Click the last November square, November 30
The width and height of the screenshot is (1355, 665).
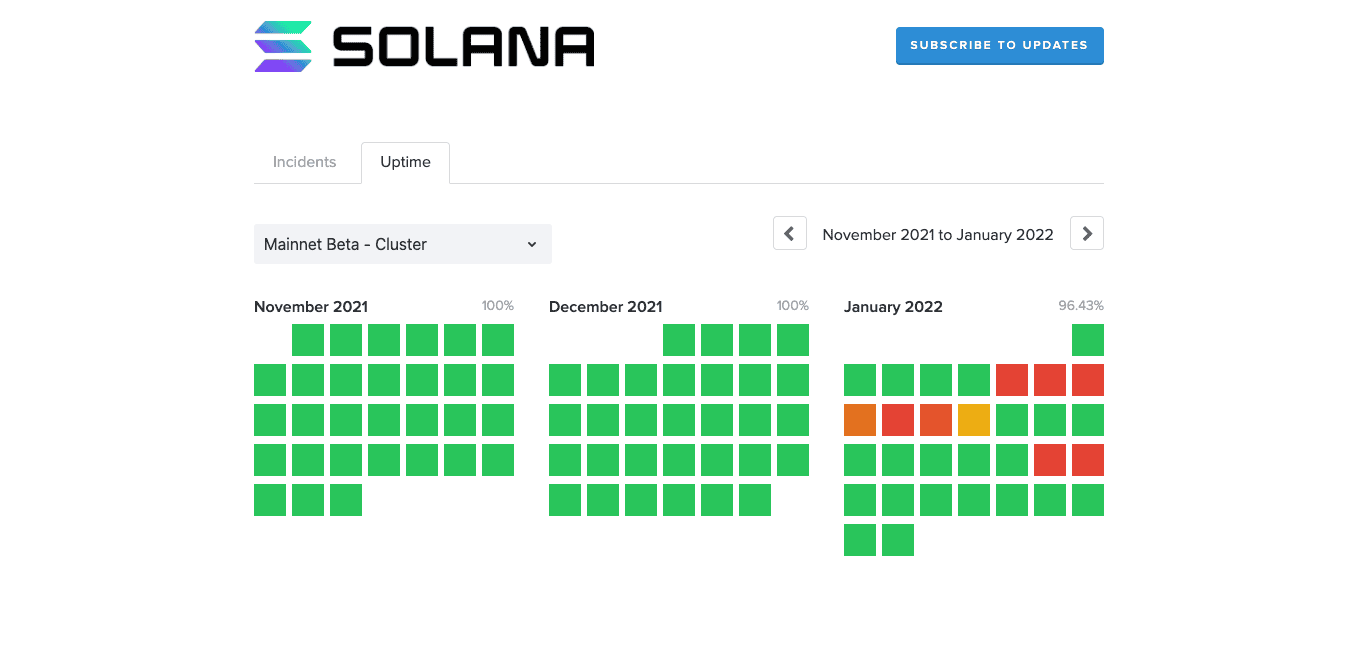tap(346, 500)
